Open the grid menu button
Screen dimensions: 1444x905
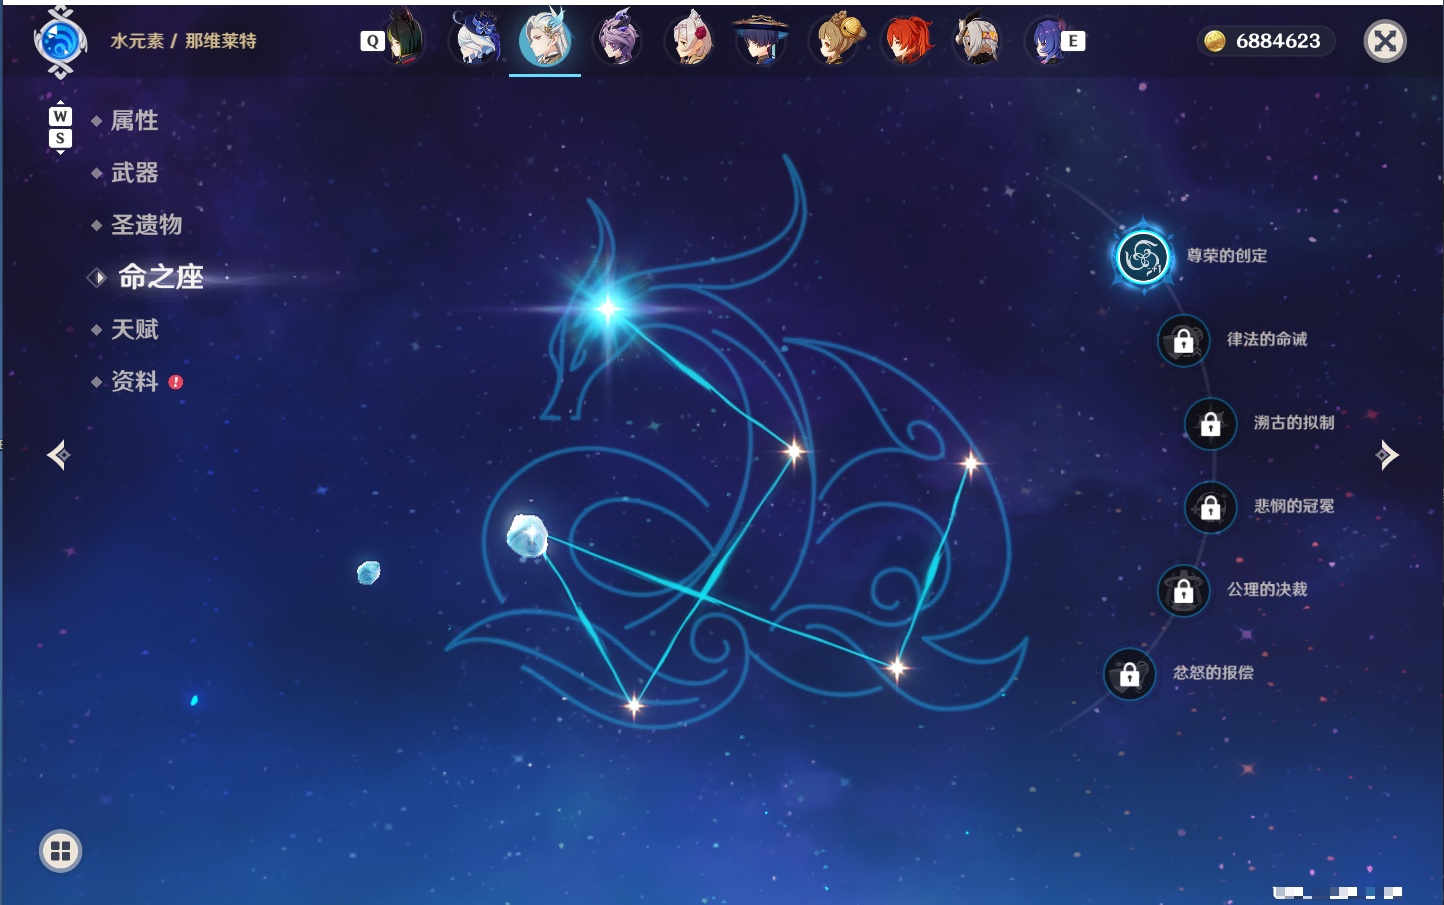click(x=60, y=851)
